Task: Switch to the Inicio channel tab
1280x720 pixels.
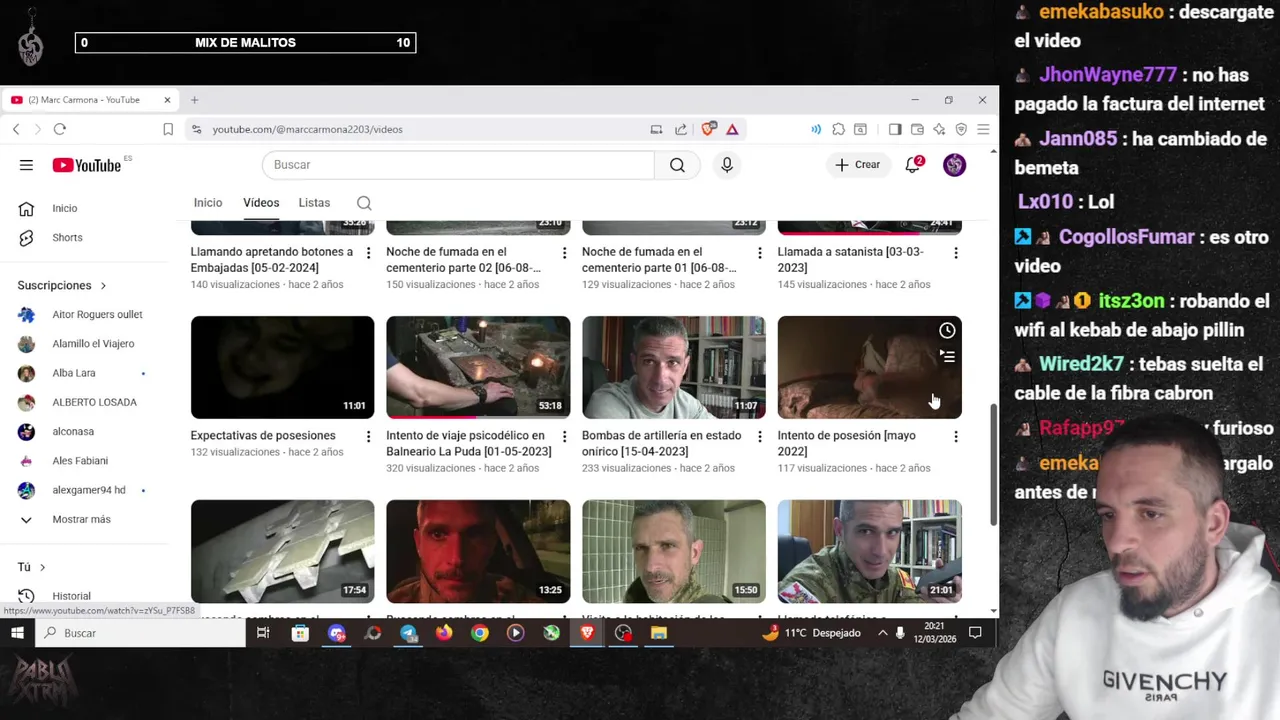Action: (208, 203)
